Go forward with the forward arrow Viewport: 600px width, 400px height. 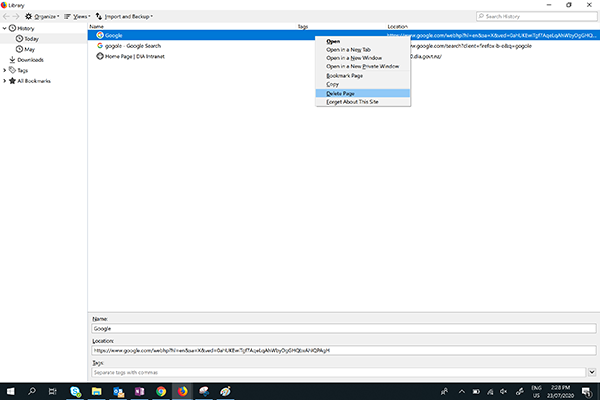(x=16, y=16)
